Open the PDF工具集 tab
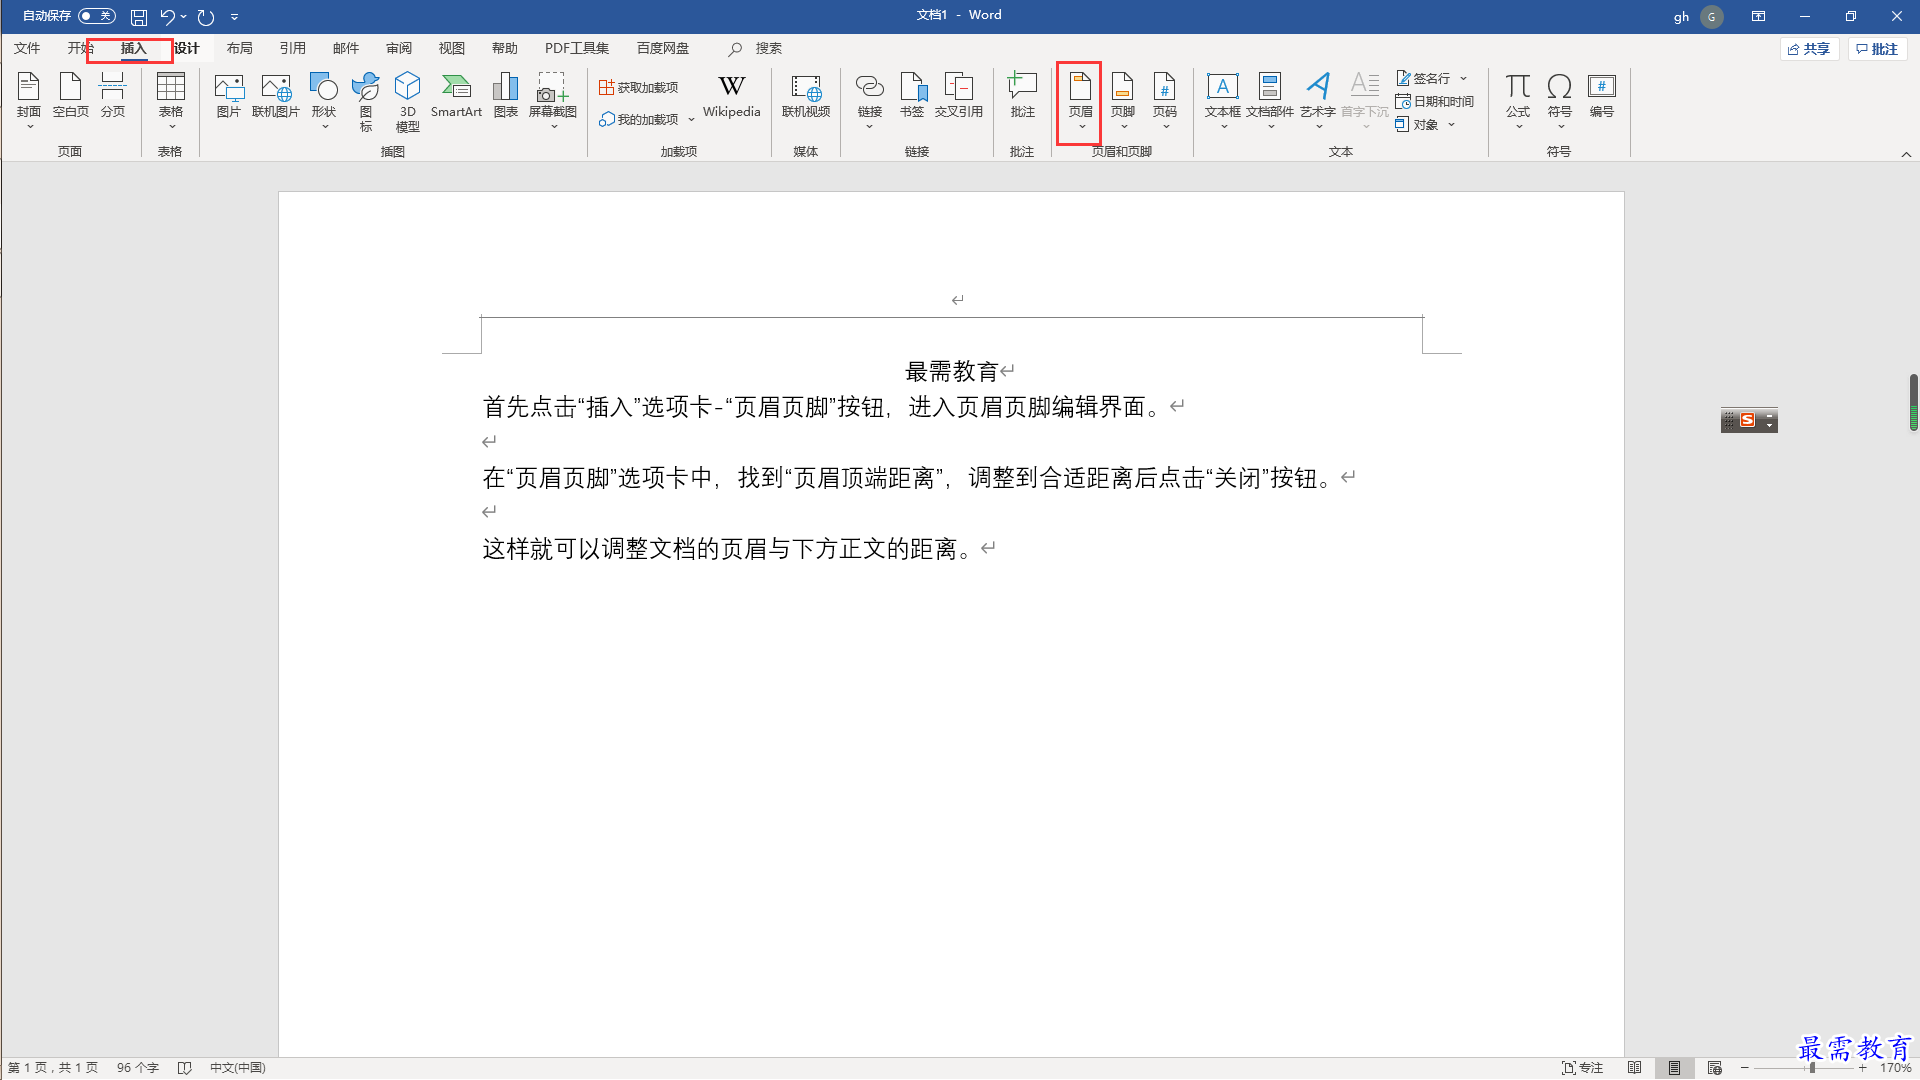Viewport: 1920px width, 1080px height. pos(577,48)
